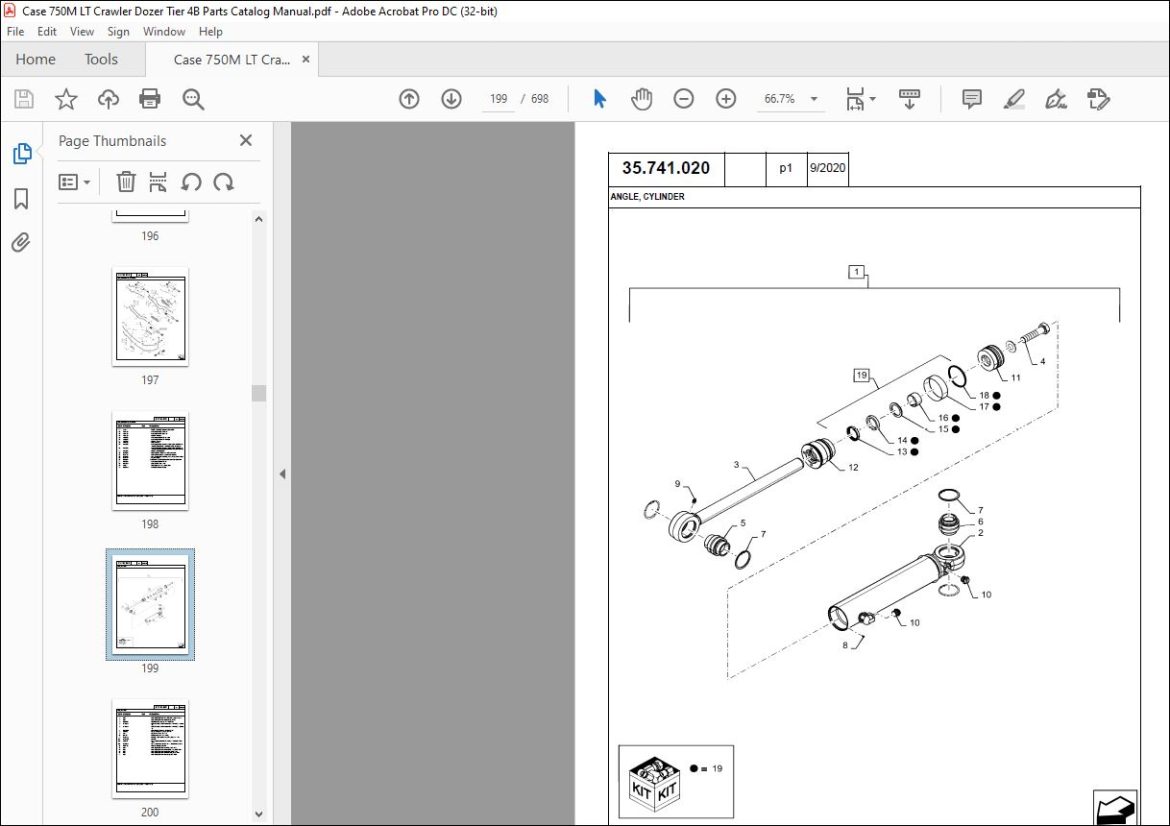Viewport: 1170px width, 826px height.
Task: Rotate page counterclockwise
Action: click(191, 181)
